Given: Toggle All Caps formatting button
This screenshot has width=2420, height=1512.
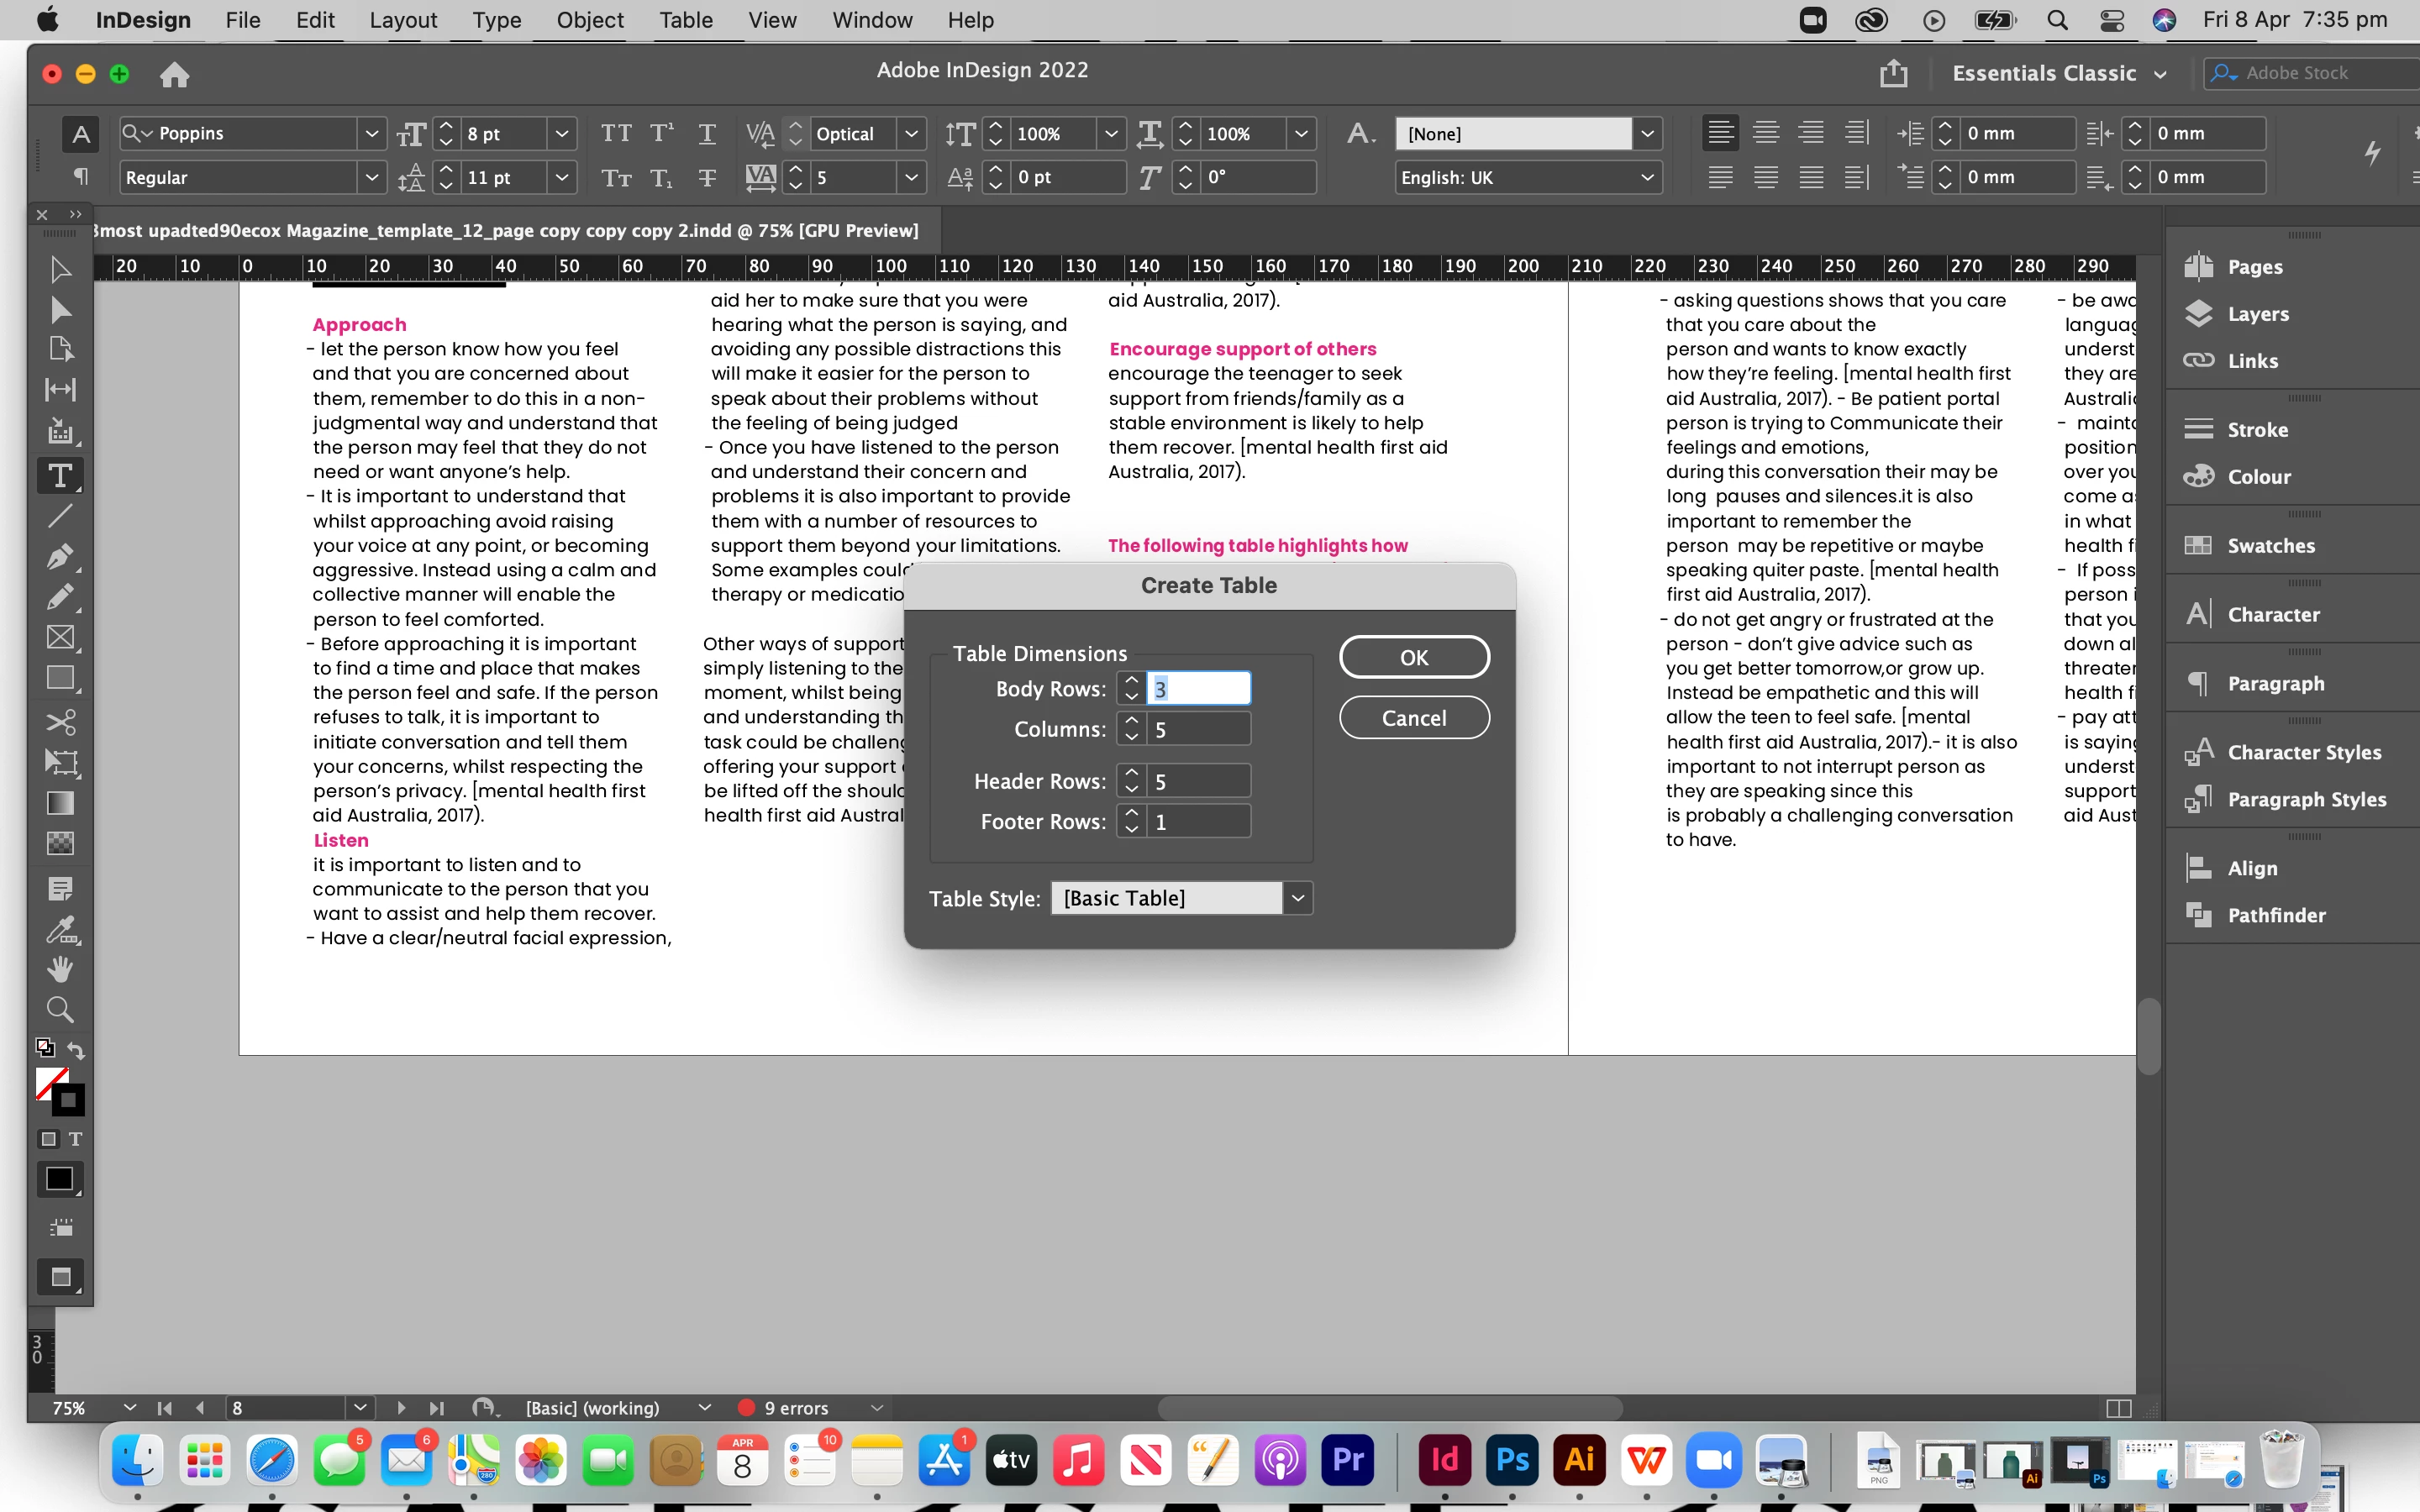Looking at the screenshot, I should [x=616, y=133].
